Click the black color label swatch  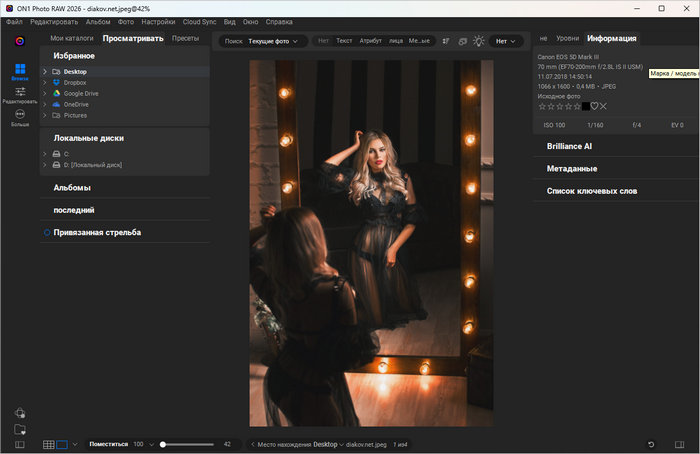[584, 106]
